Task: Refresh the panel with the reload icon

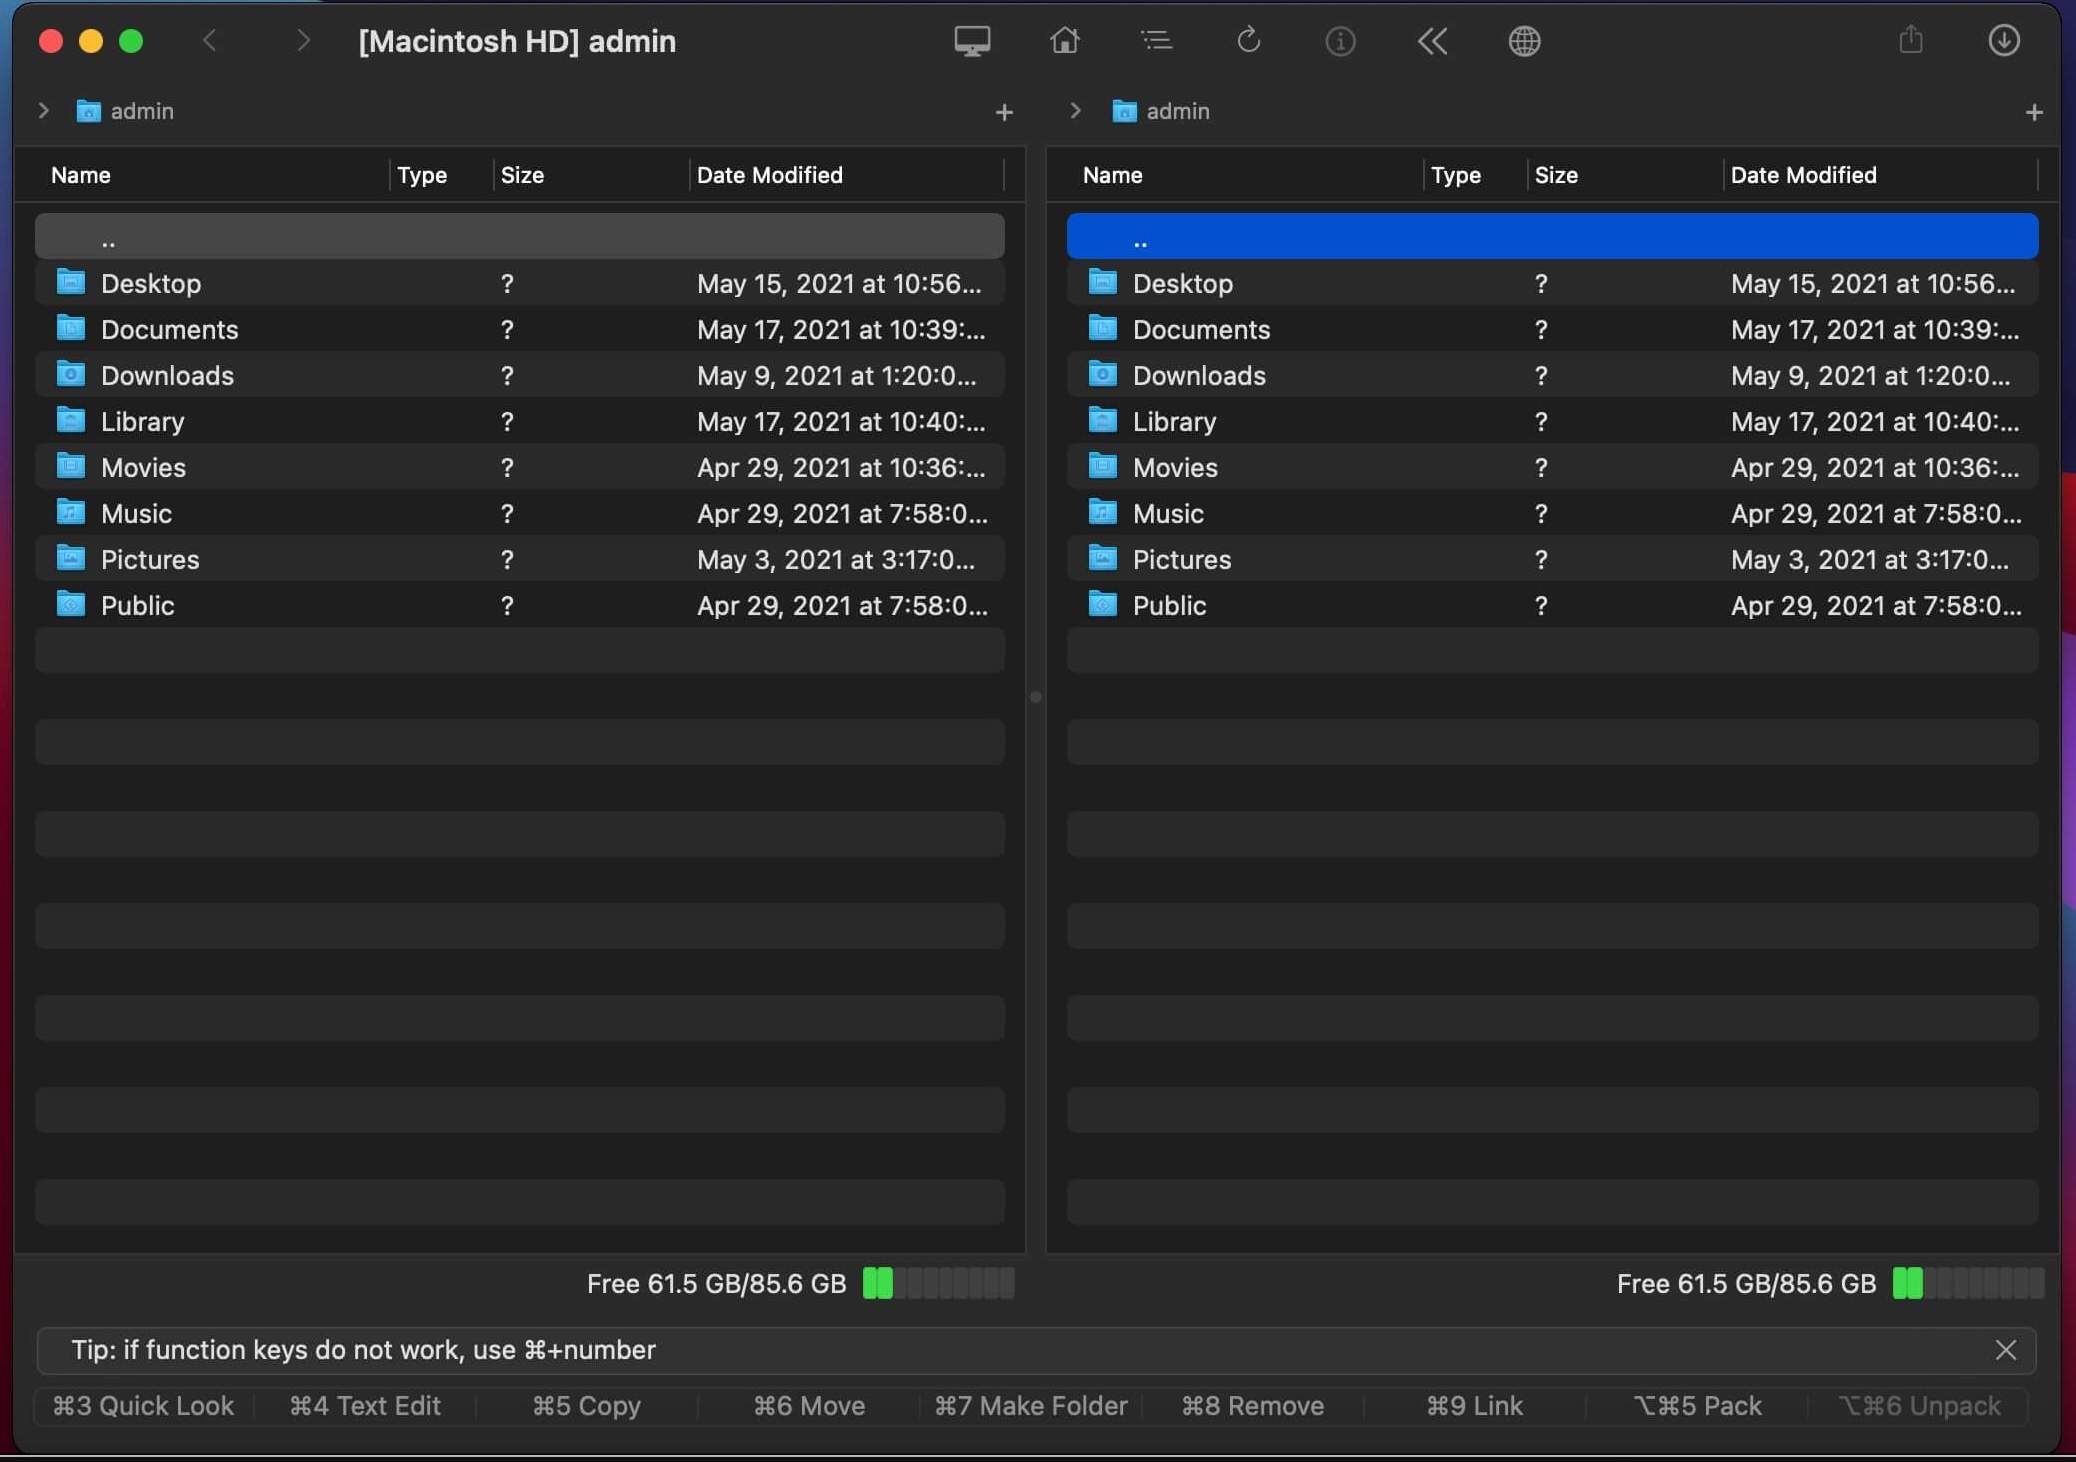Action: click(1248, 41)
